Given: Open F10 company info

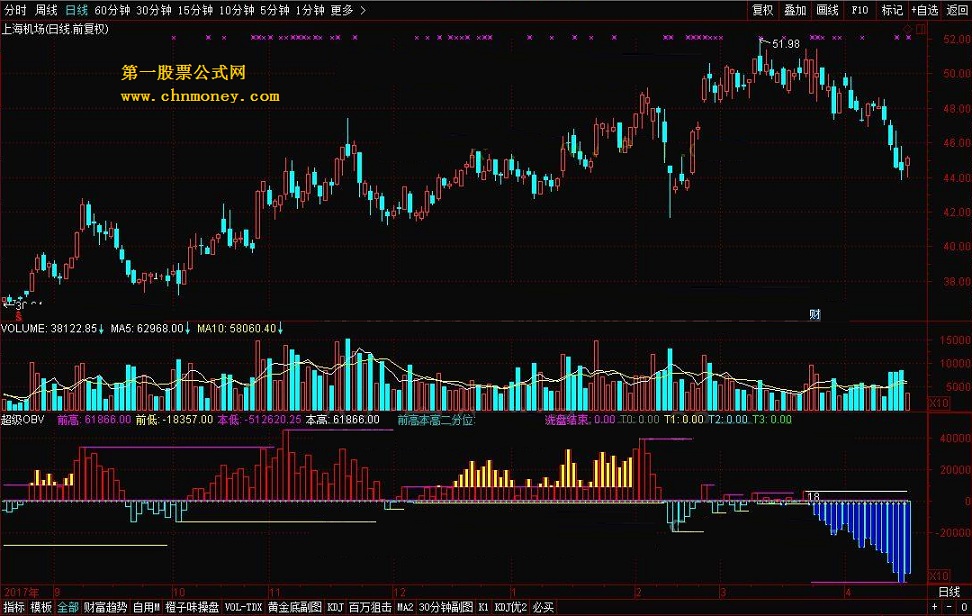Looking at the screenshot, I should pyautogui.click(x=860, y=10).
